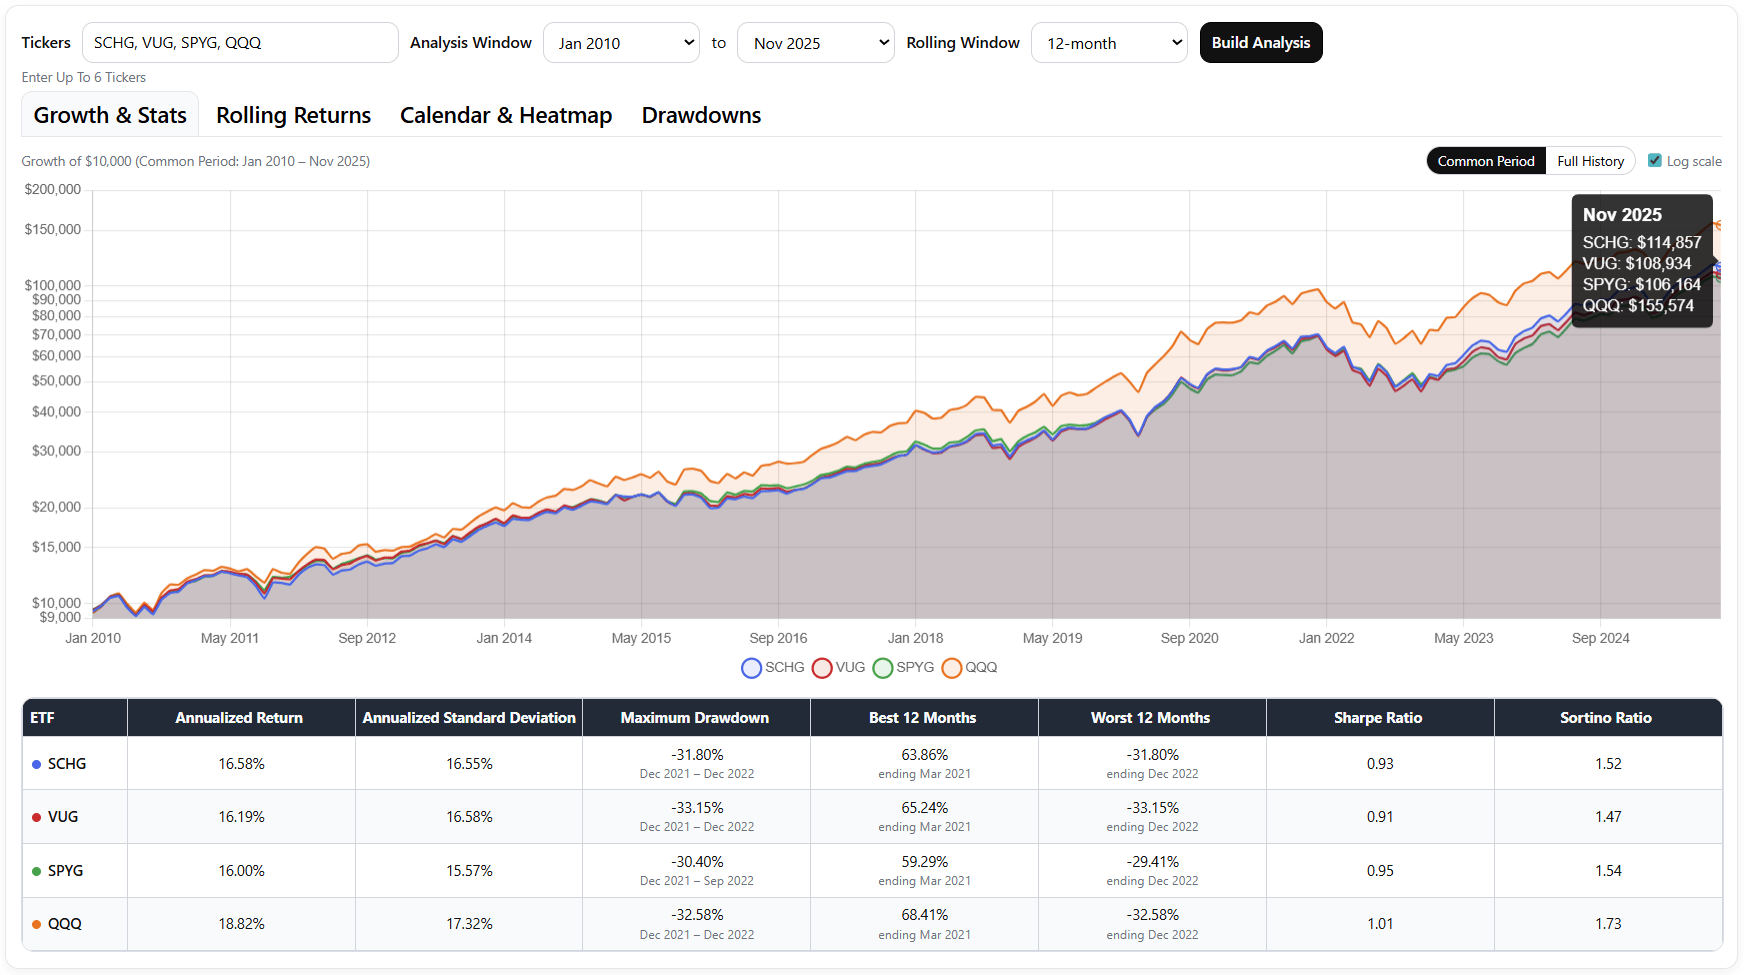The width and height of the screenshot is (1744, 975).
Task: Open the Calendar & Heatmap section
Action: tap(505, 115)
